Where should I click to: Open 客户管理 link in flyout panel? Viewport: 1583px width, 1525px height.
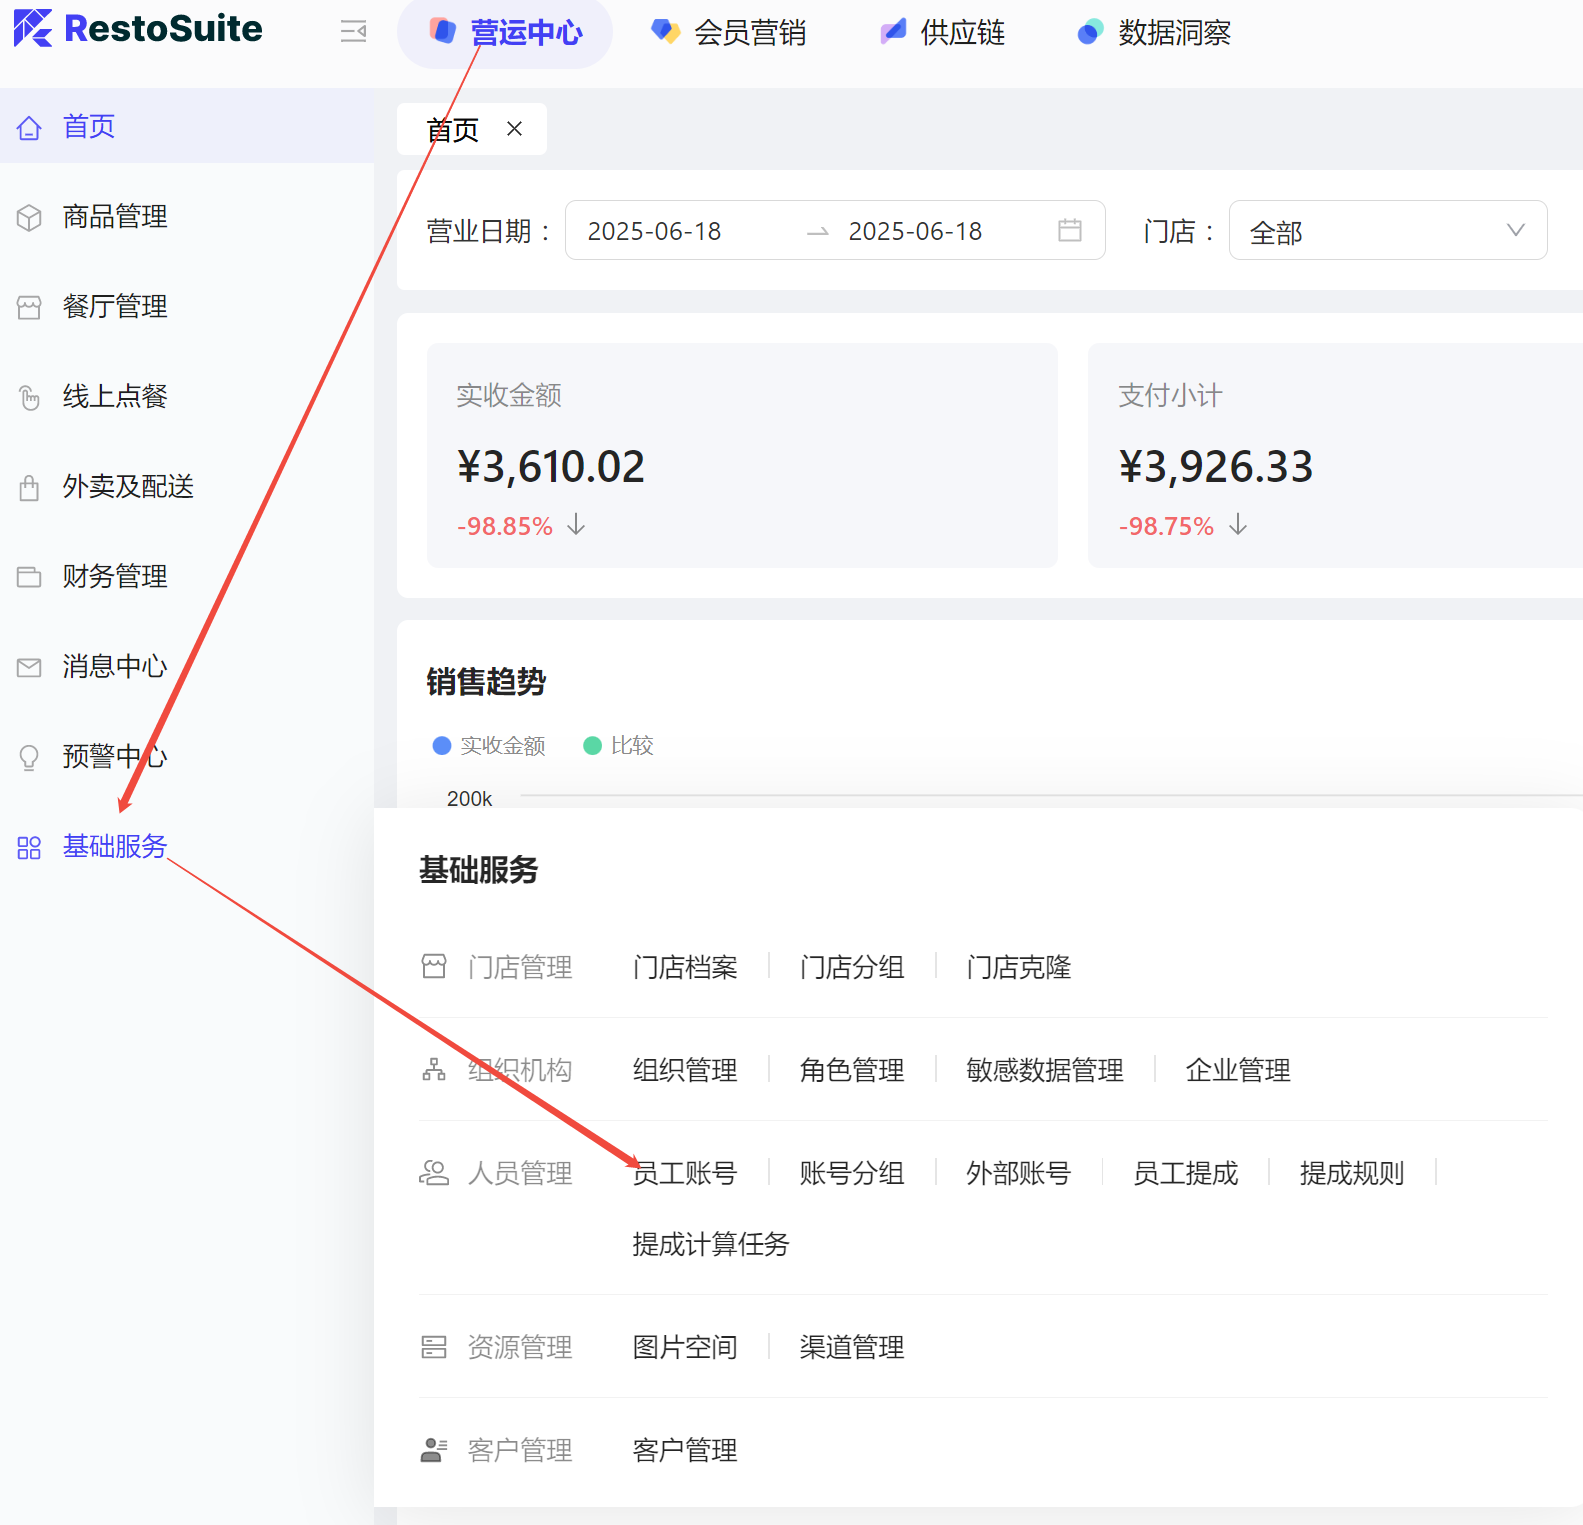click(x=685, y=1450)
